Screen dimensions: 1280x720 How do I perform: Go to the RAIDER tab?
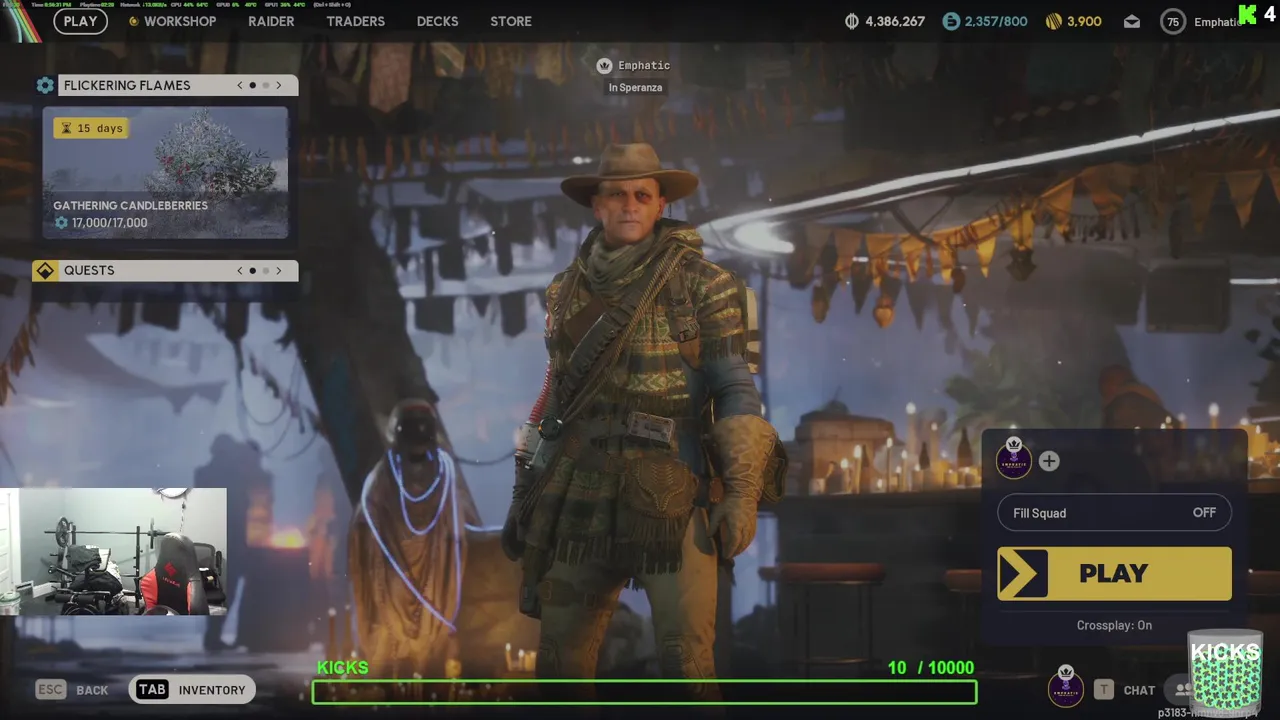coord(271,21)
